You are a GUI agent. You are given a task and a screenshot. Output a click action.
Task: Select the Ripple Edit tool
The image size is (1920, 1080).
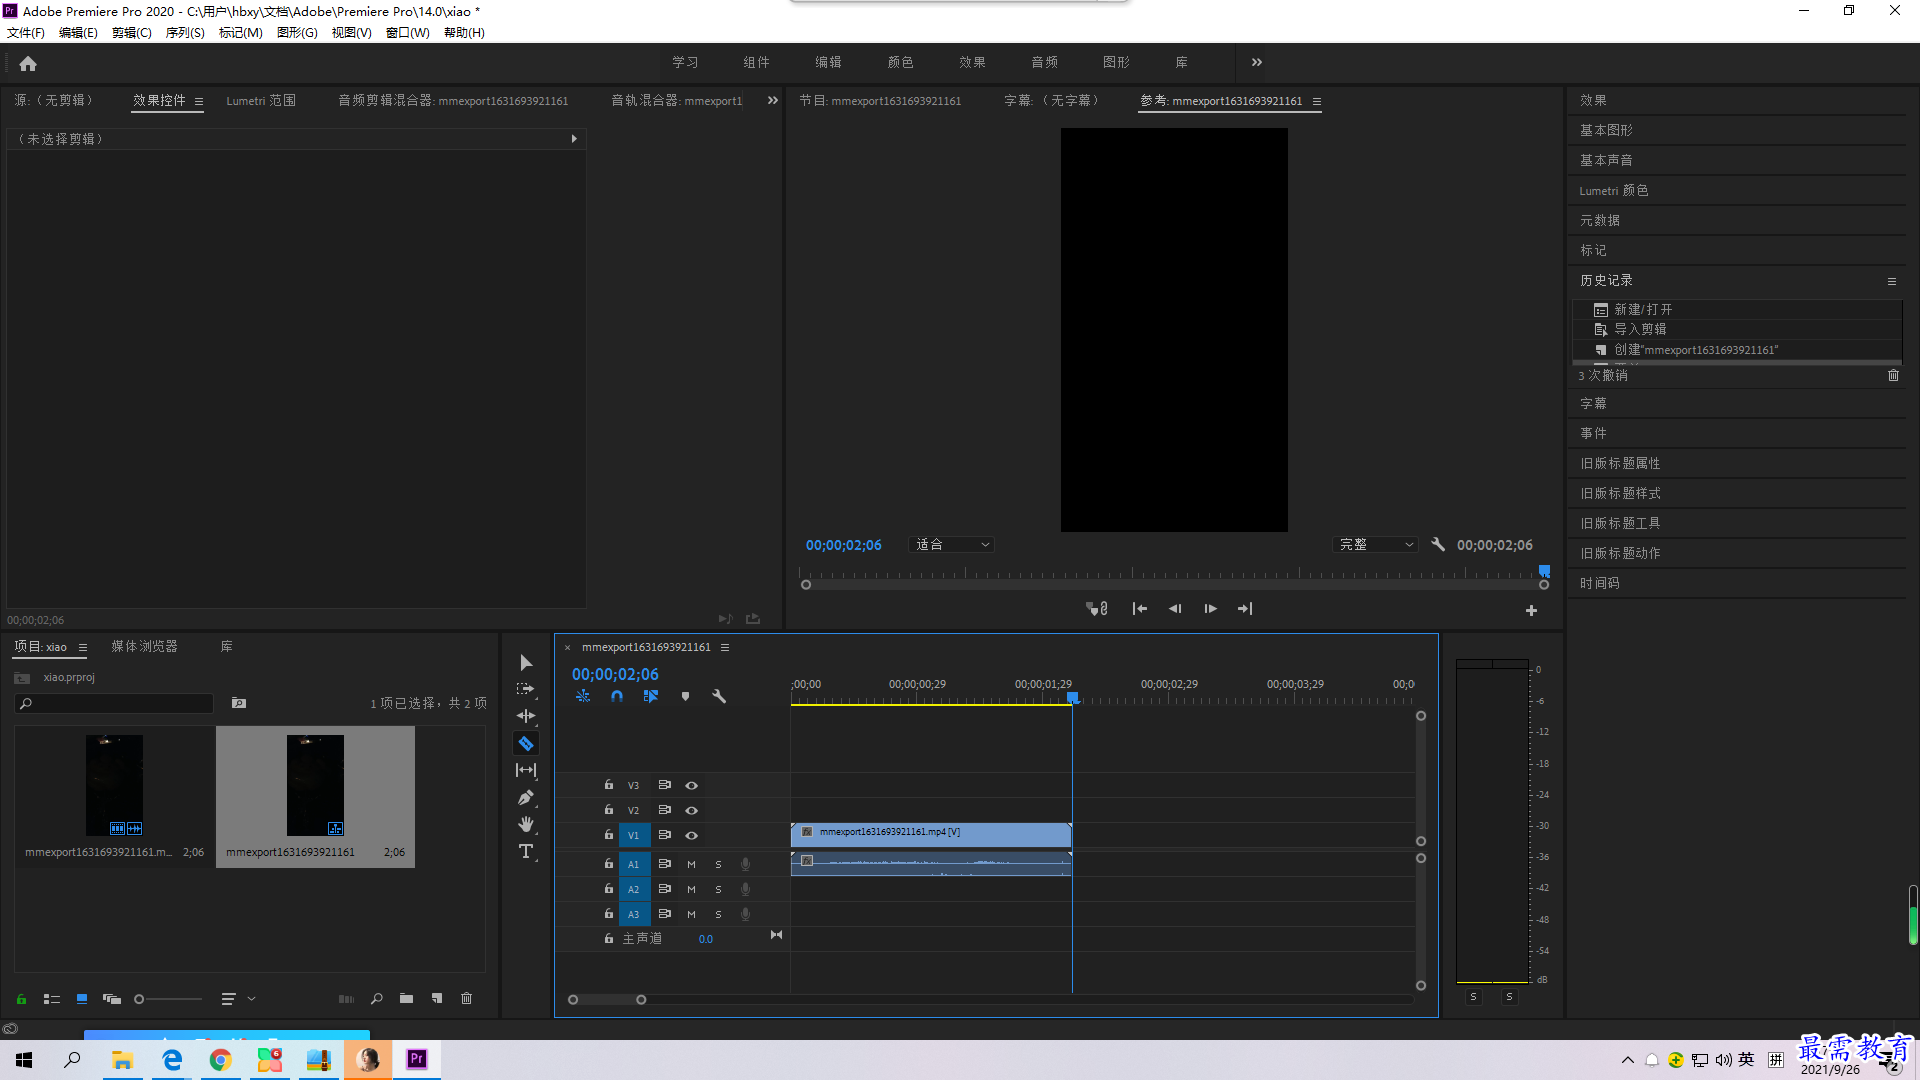click(x=526, y=716)
